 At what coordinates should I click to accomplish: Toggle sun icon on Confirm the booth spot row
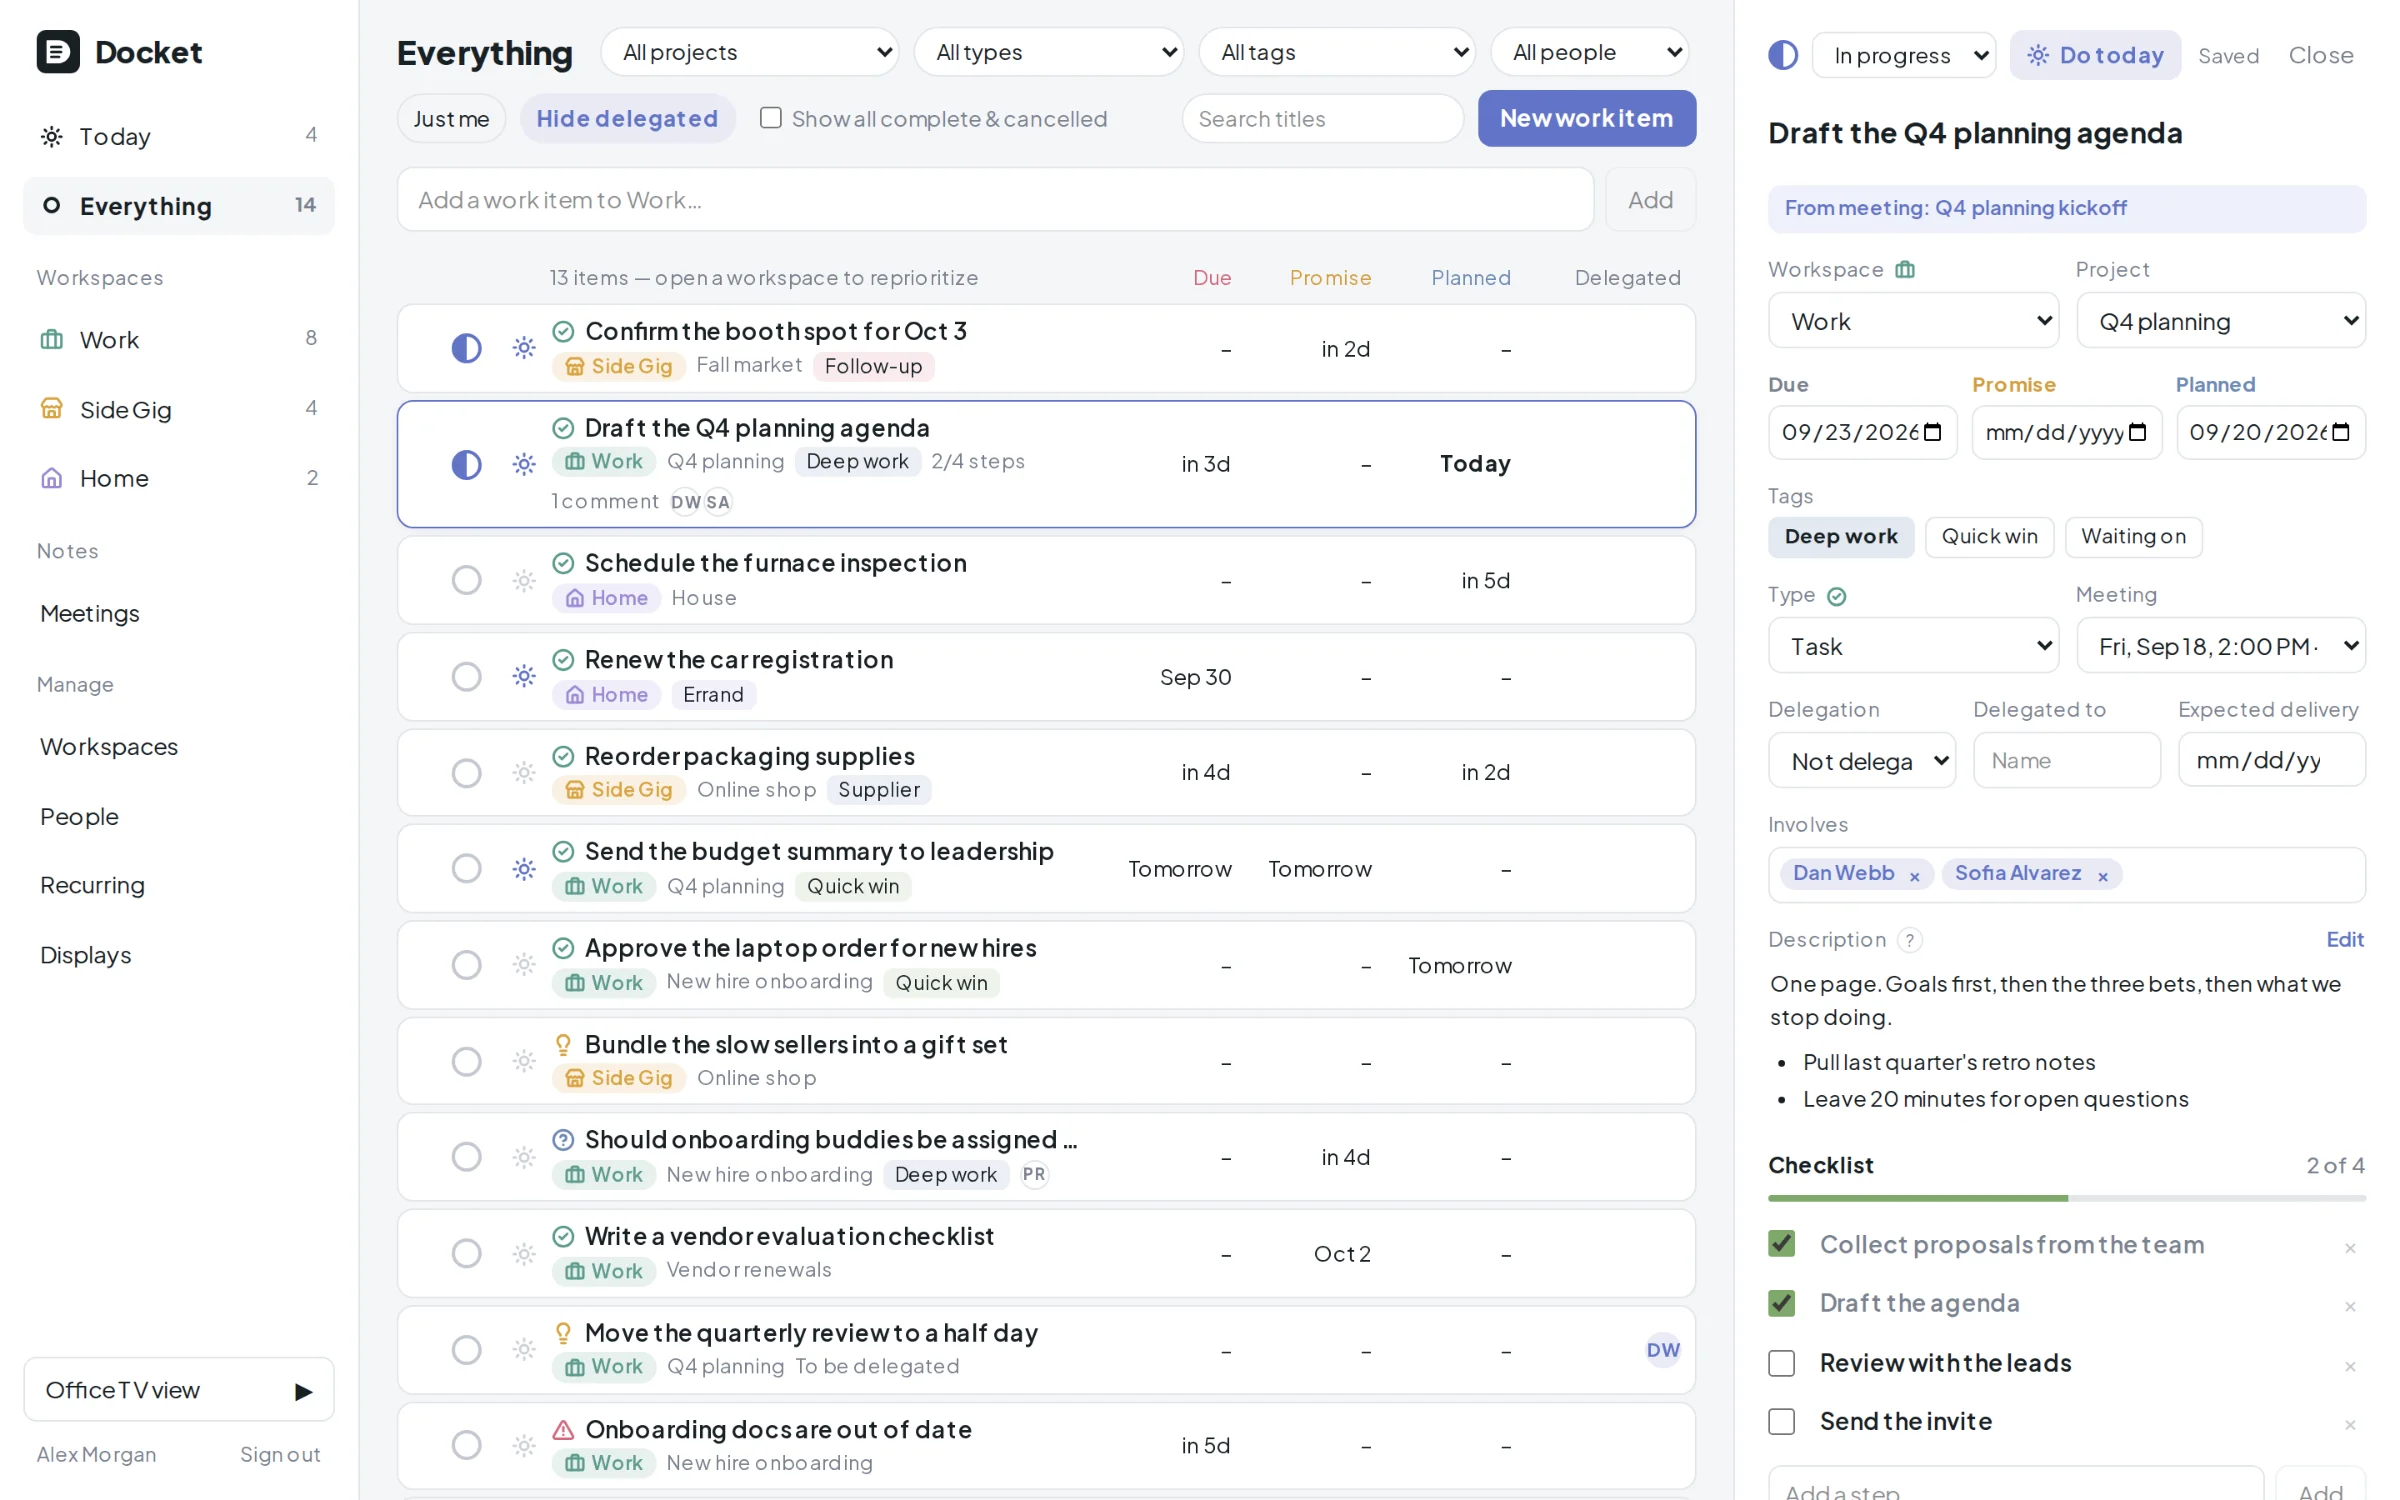524,348
